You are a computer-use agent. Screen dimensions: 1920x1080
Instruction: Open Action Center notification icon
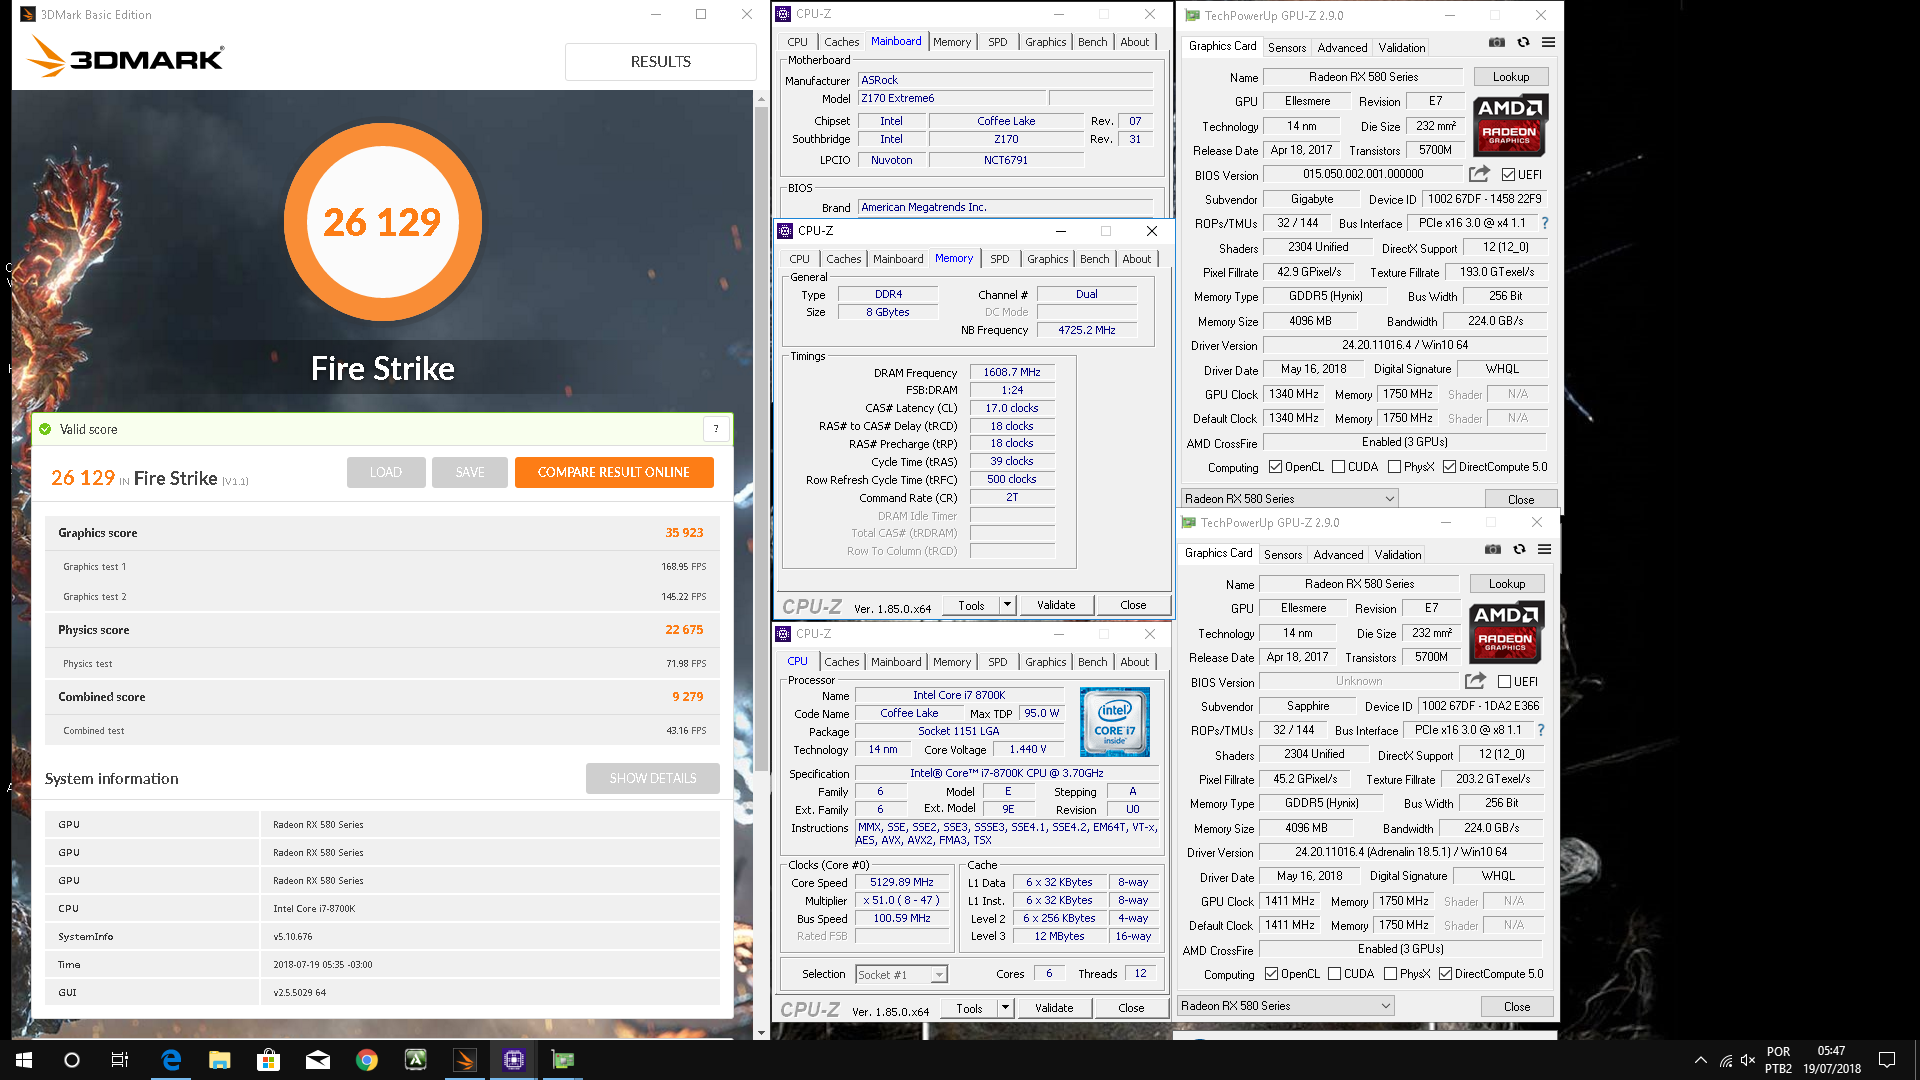tap(1887, 1060)
